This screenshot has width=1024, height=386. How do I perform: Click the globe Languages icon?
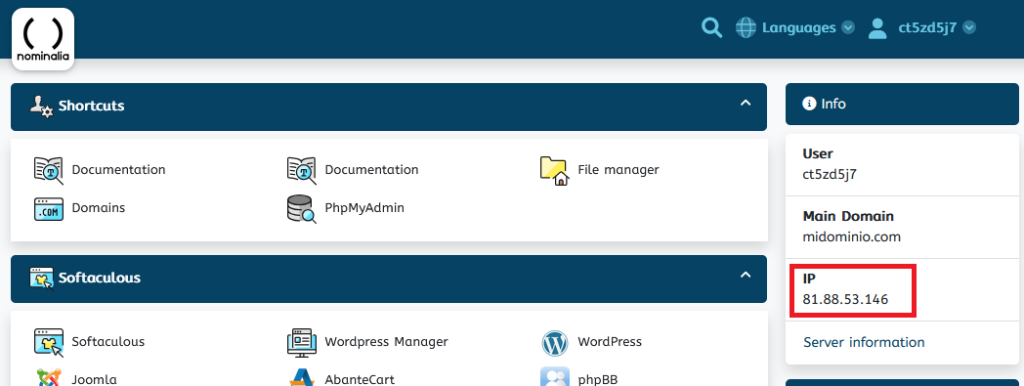745,27
